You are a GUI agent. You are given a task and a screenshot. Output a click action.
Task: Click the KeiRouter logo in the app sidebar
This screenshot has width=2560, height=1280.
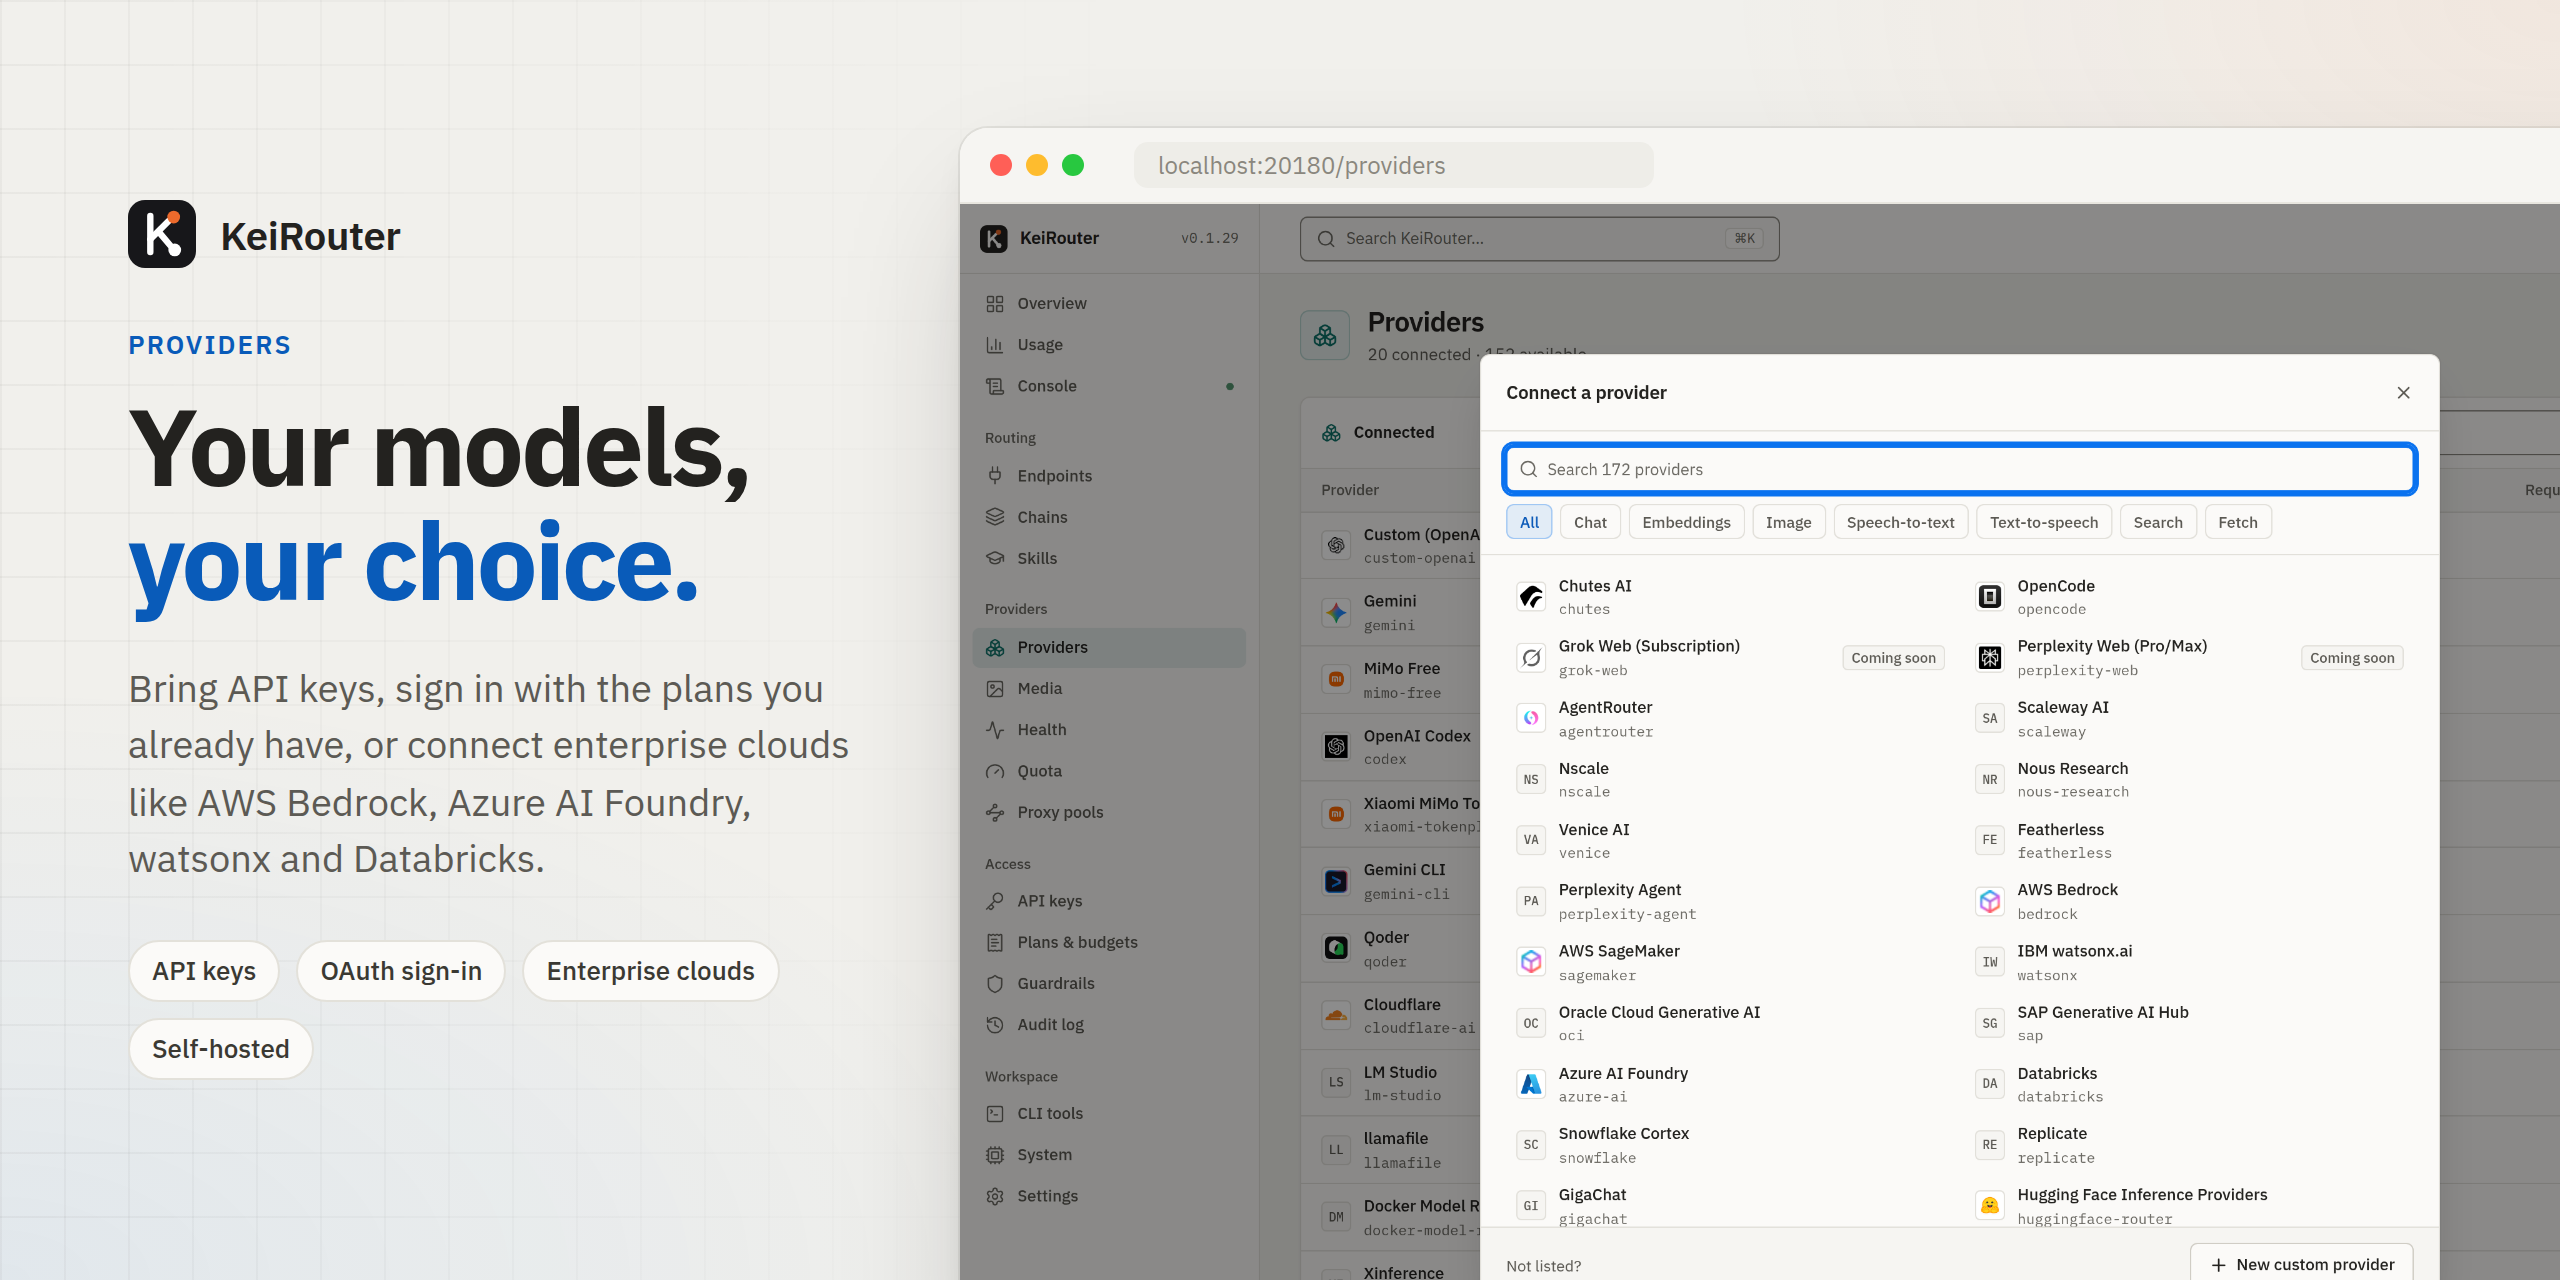(993, 238)
